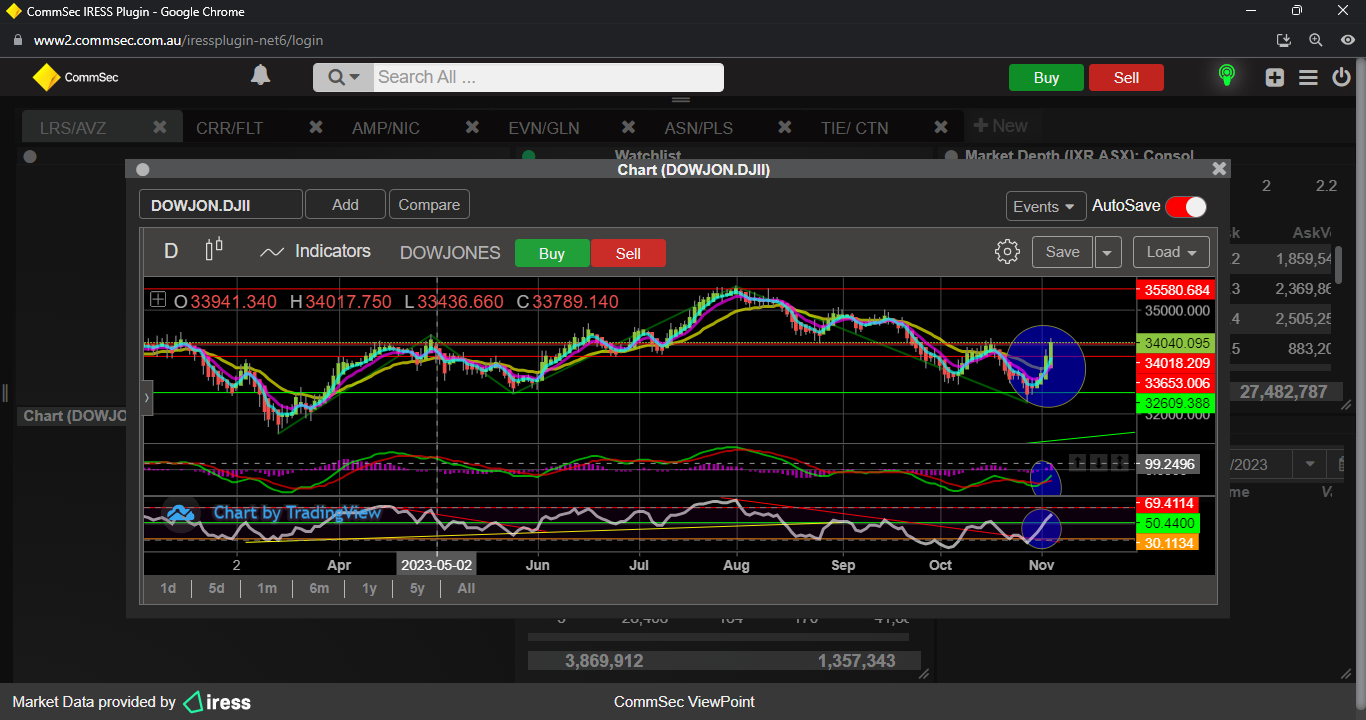Image resolution: width=1366 pixels, height=720 pixels.
Task: Edit the DOWJON.DJII symbol field
Action: (220, 205)
